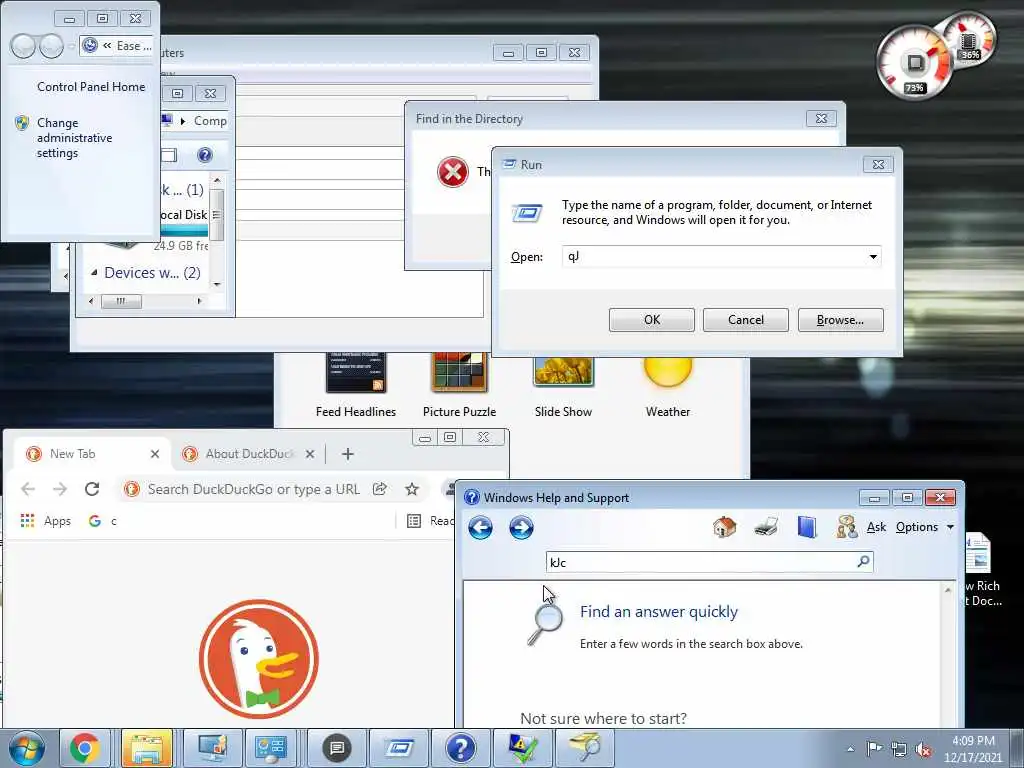This screenshot has height=768, width=1024.
Task: Close the New Tab tab
Action: (155, 454)
